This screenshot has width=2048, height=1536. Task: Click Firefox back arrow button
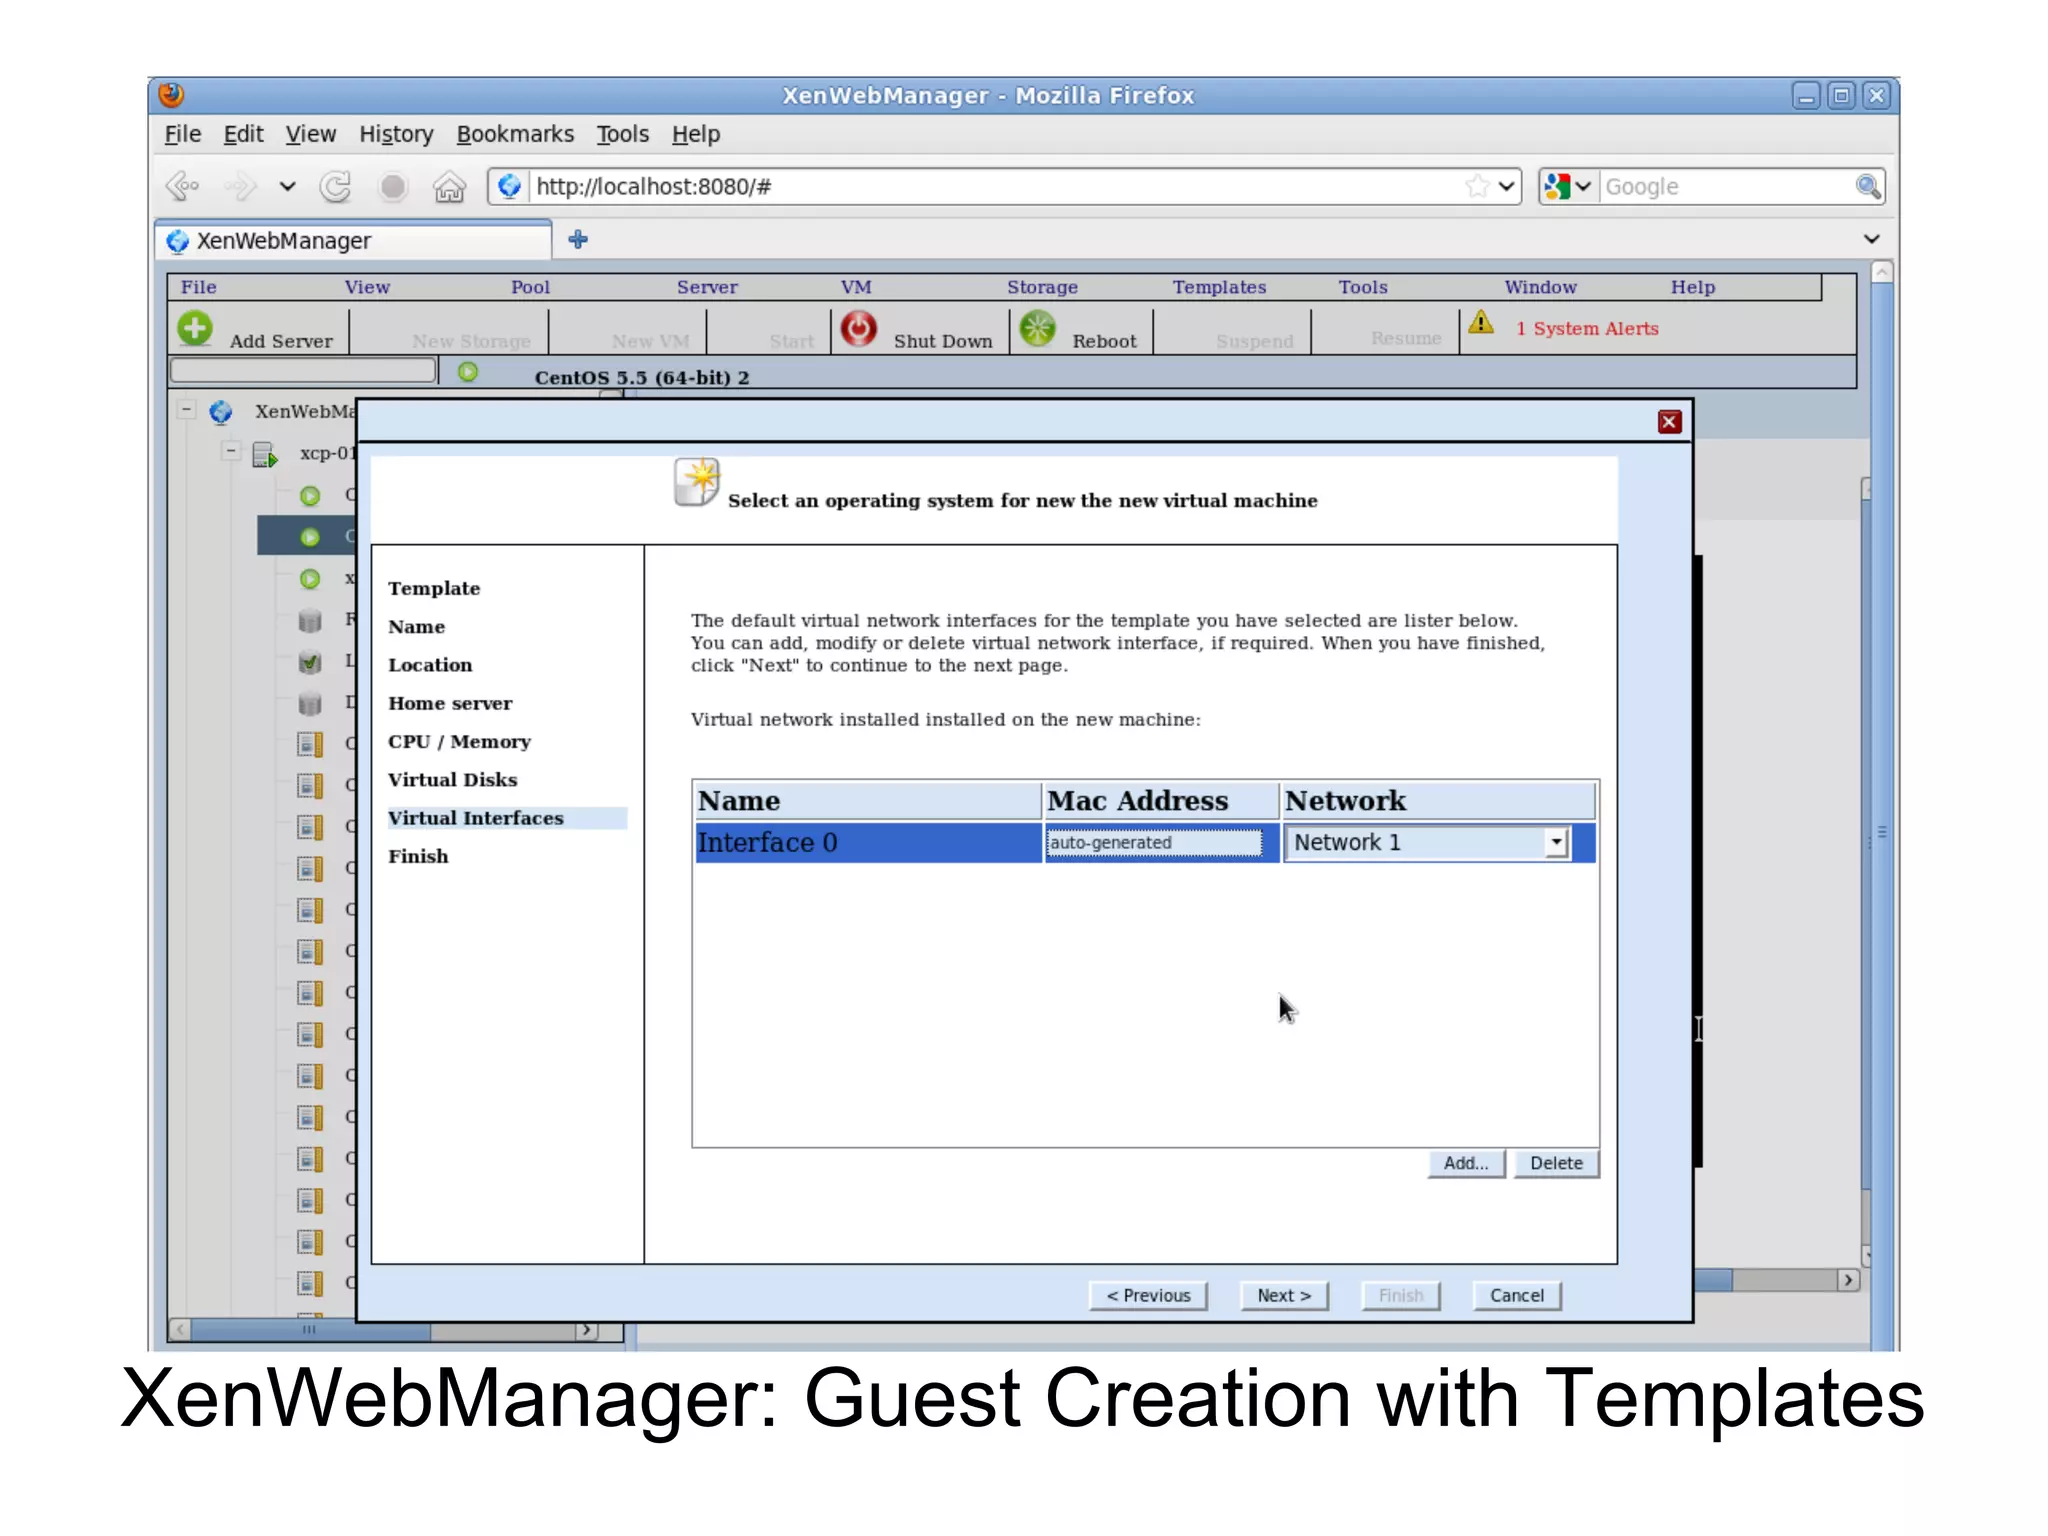(x=183, y=186)
